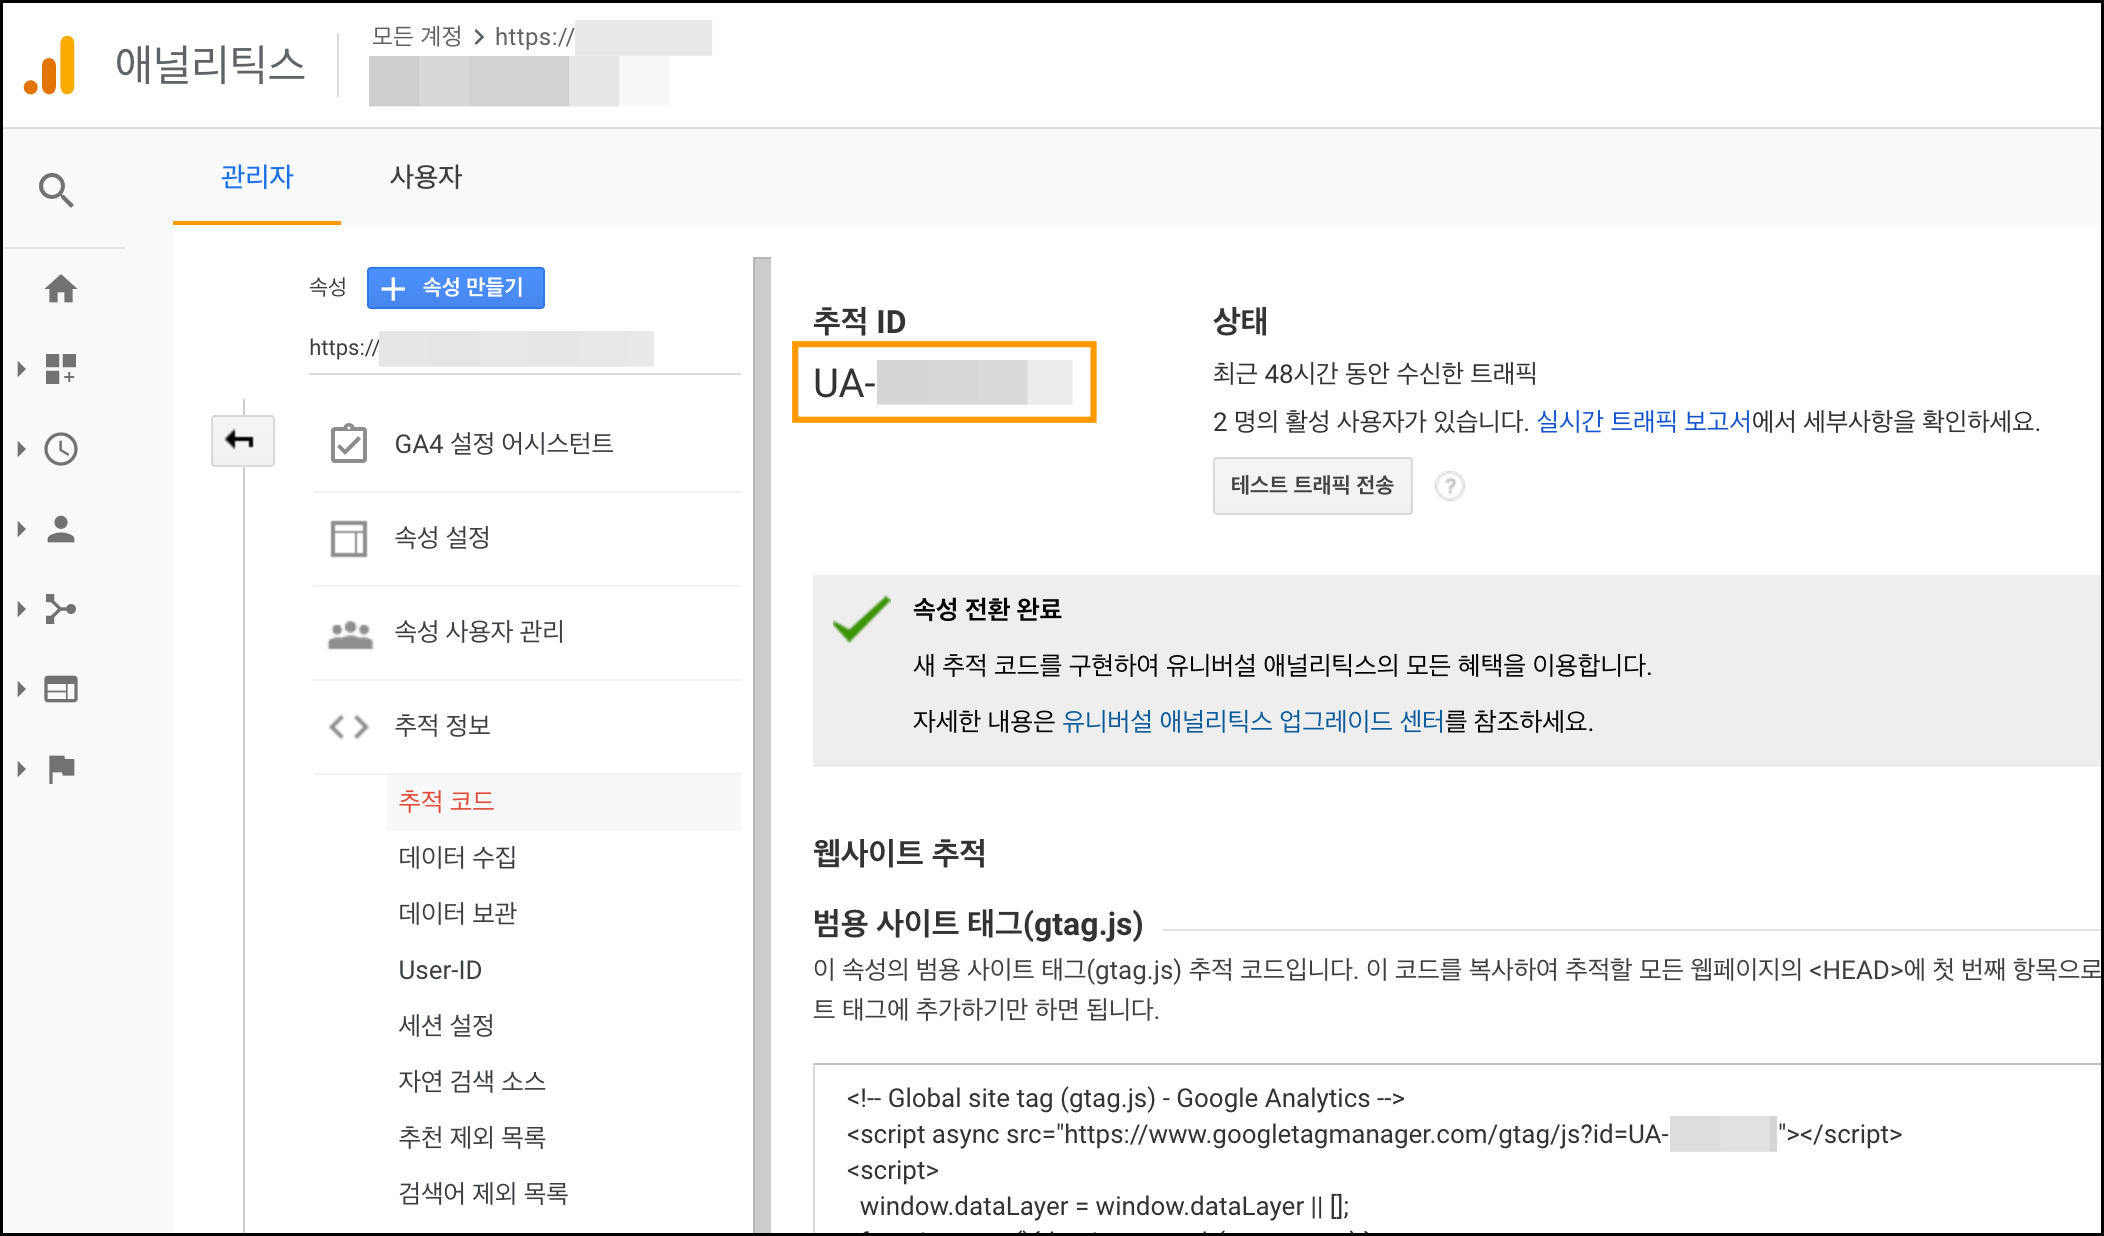
Task: Switch to the 사용자 tab
Action: click(x=426, y=177)
